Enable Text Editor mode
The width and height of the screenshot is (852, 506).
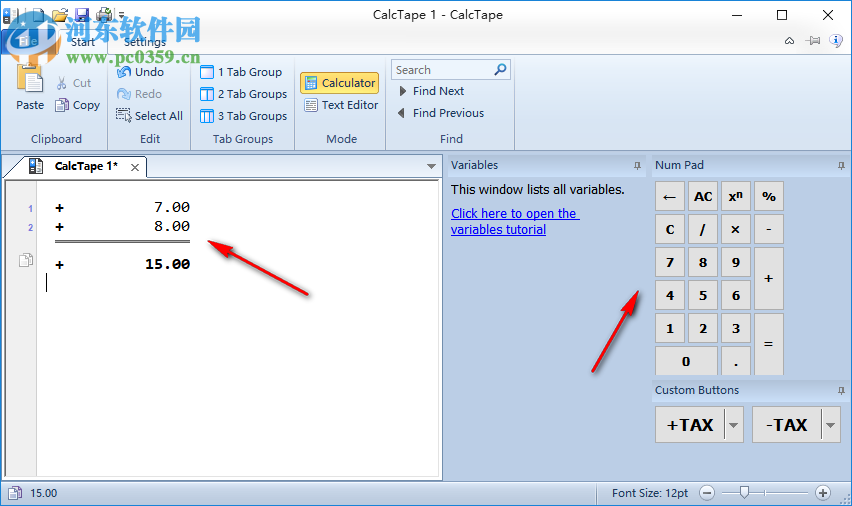(341, 105)
